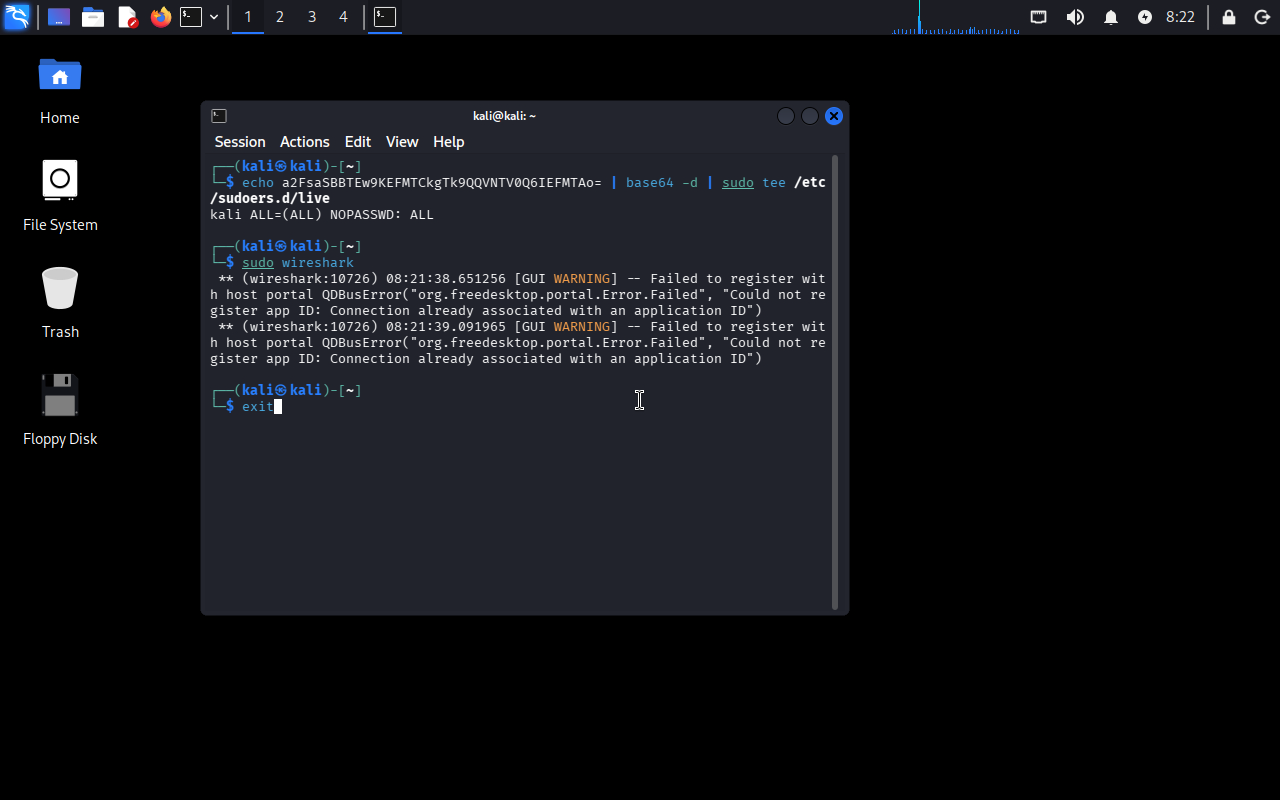Screen dimensions: 1280x800
Task: Expand the terminal launcher dropdown arrow
Action: (x=214, y=17)
